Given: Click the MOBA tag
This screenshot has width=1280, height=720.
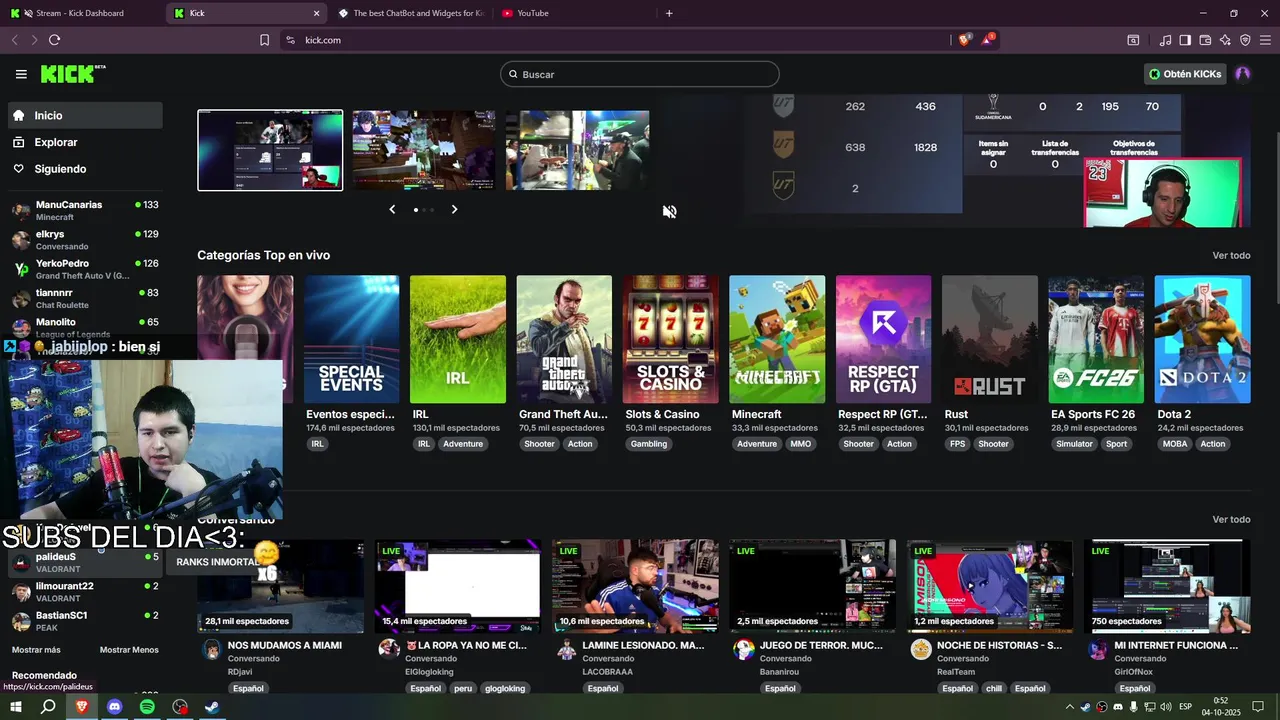Looking at the screenshot, I should 1175,444.
